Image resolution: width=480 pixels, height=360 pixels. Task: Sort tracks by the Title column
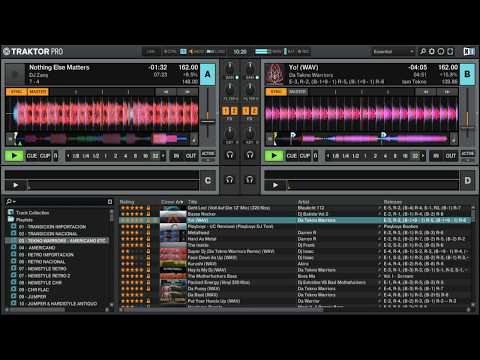(192, 202)
